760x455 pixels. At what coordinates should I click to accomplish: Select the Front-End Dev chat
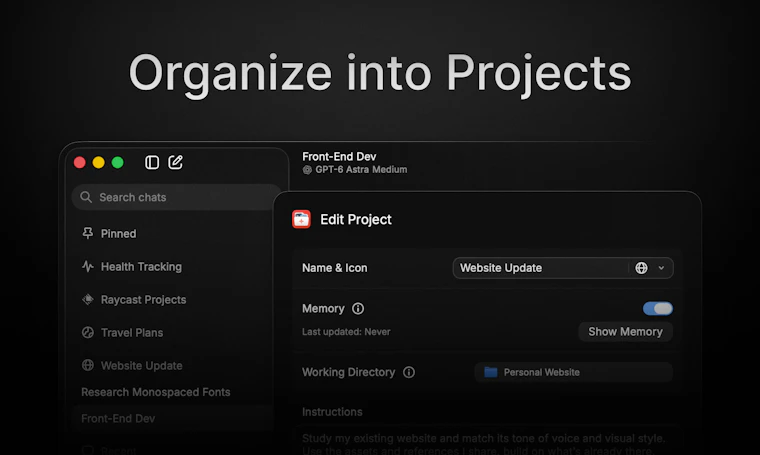click(118, 419)
